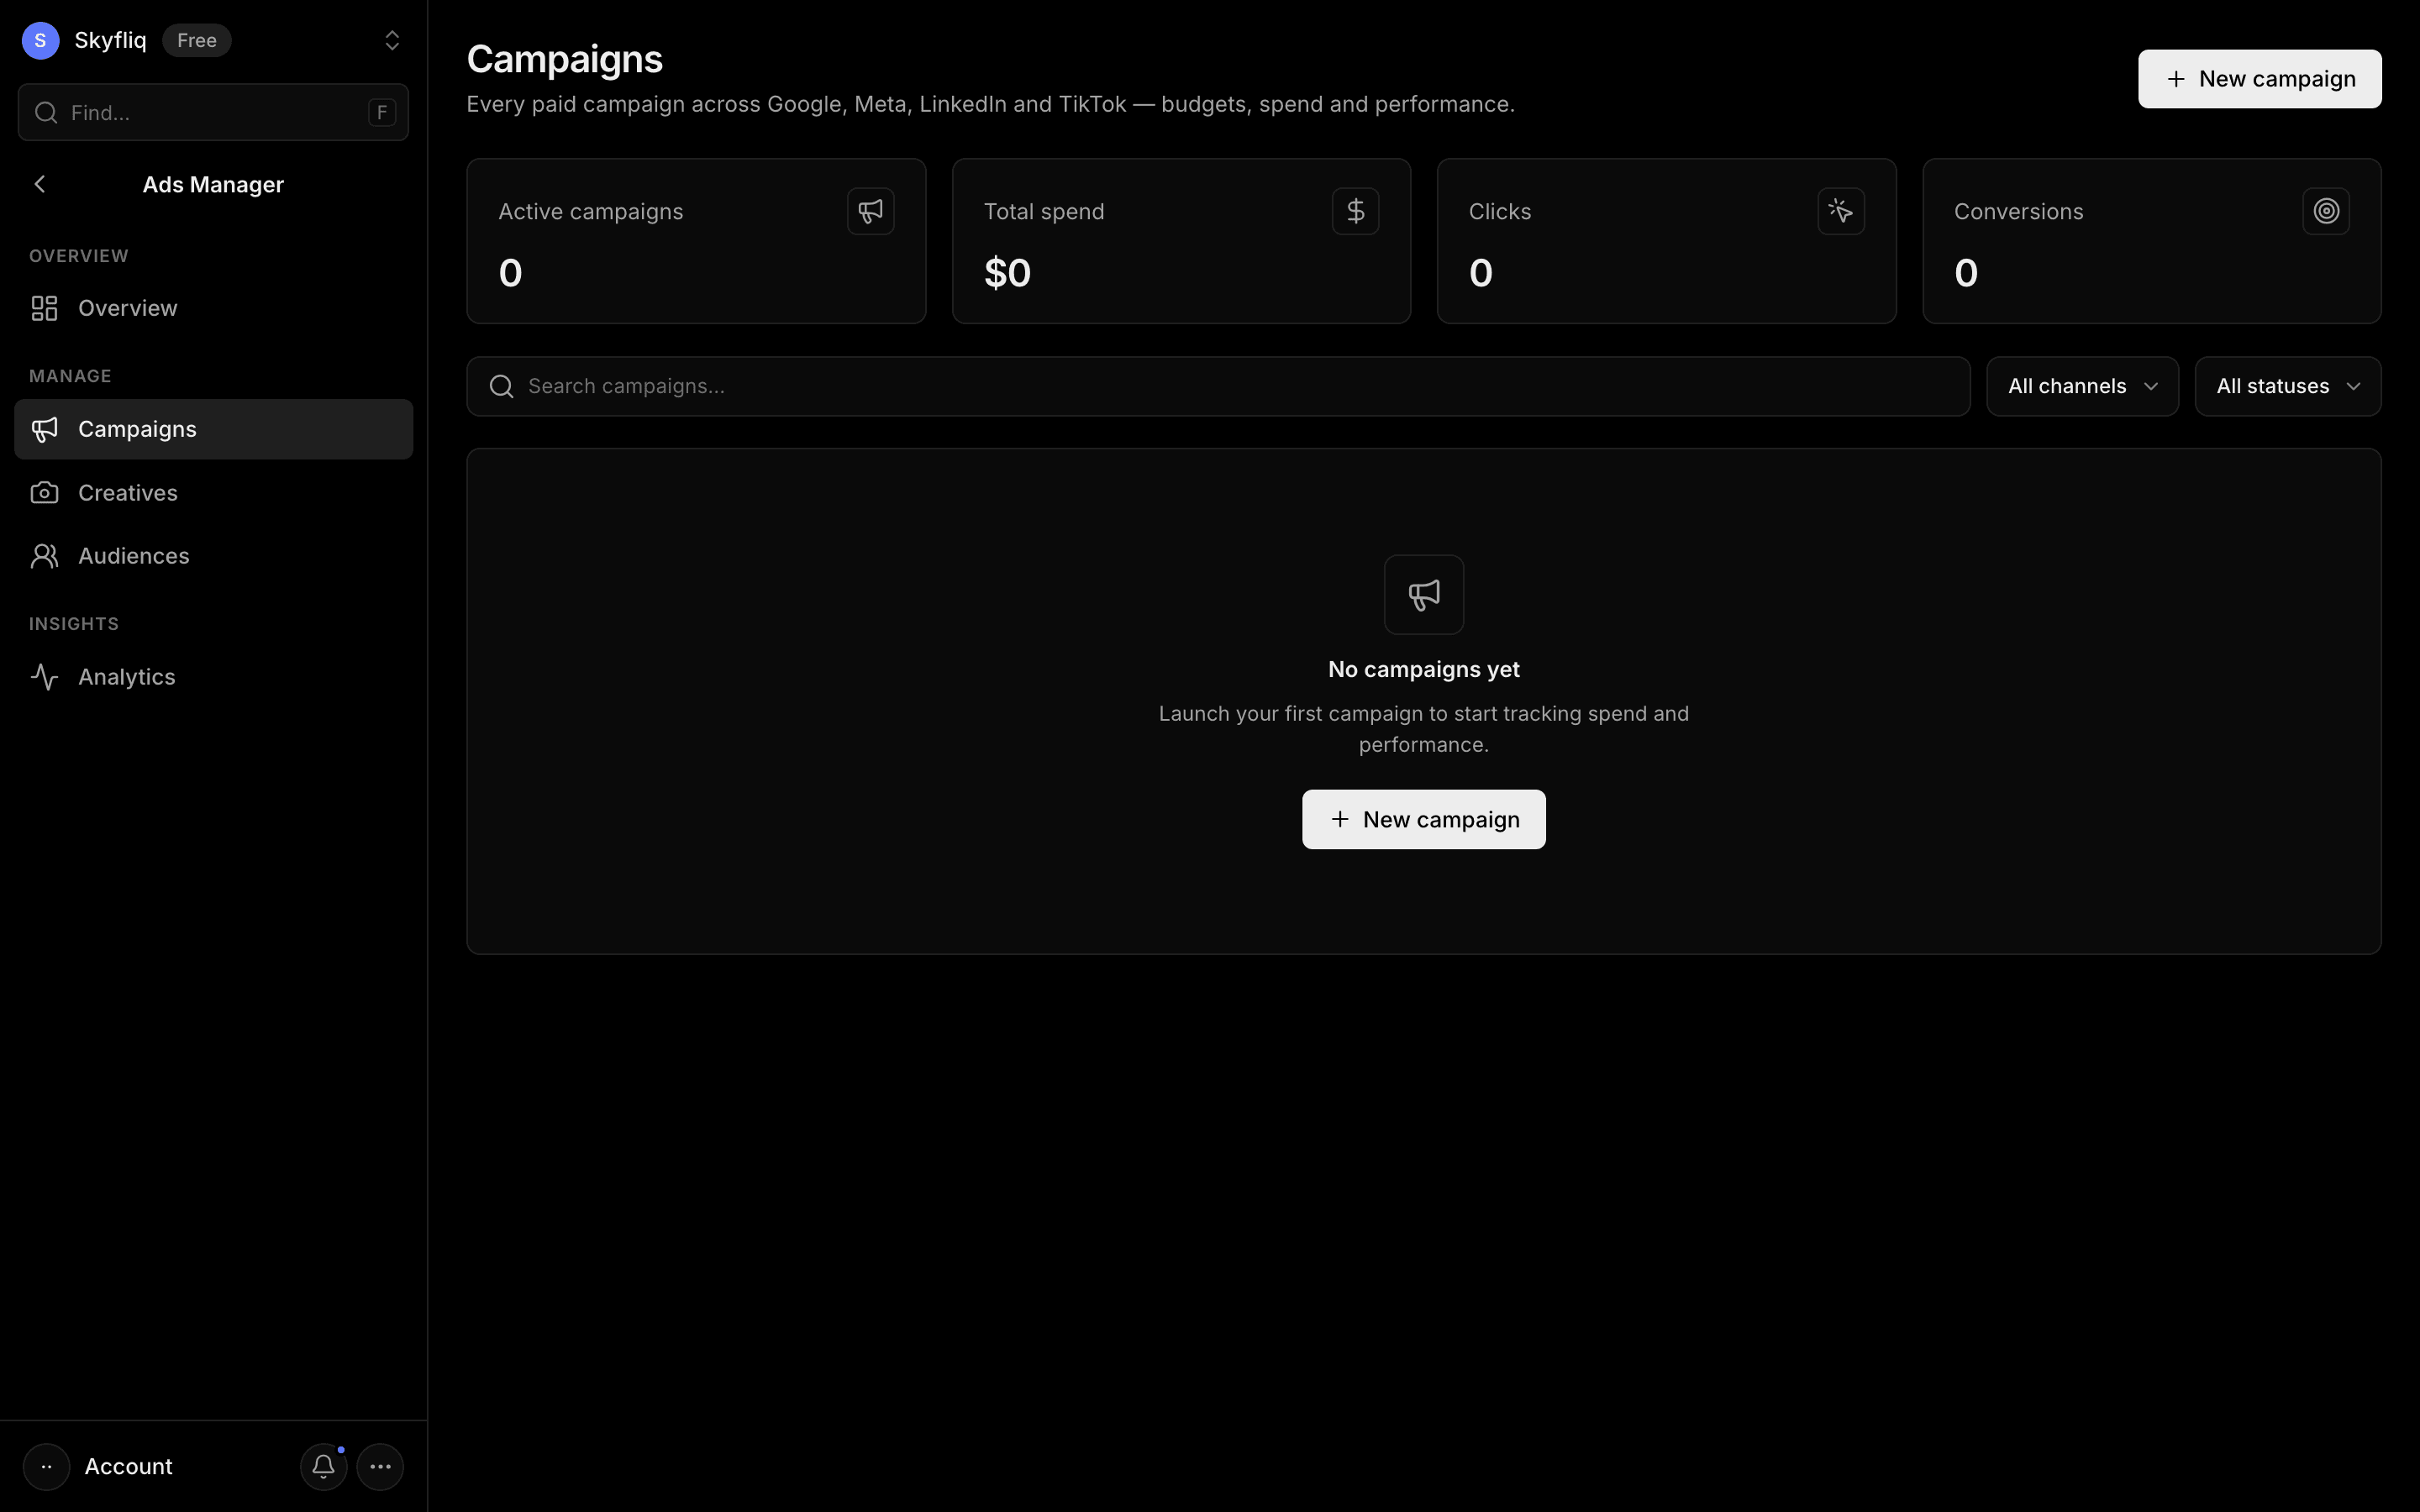Open the Creatives section
The width and height of the screenshot is (2420, 1512).
pyautogui.click(x=213, y=493)
